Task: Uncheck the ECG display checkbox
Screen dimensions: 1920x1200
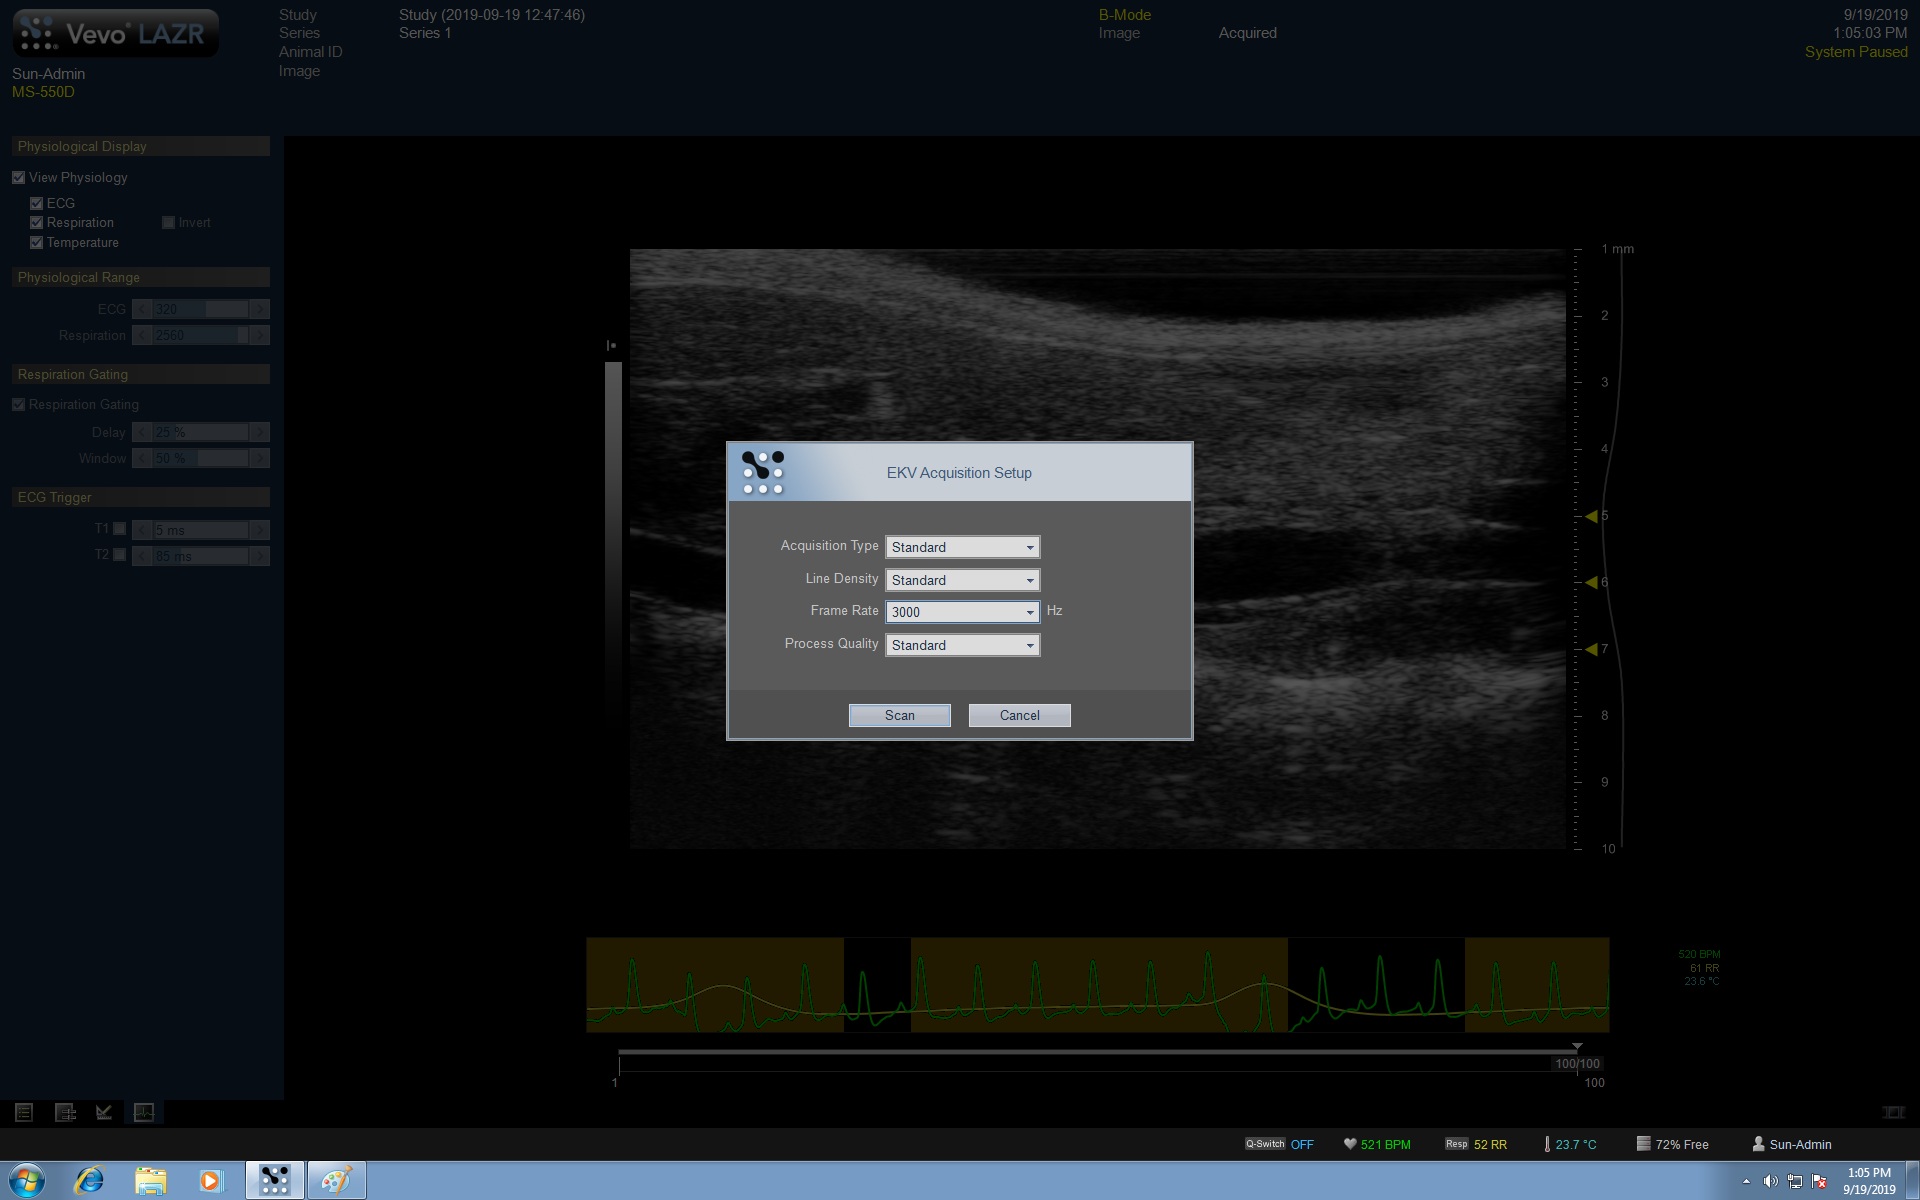Action: [37, 203]
